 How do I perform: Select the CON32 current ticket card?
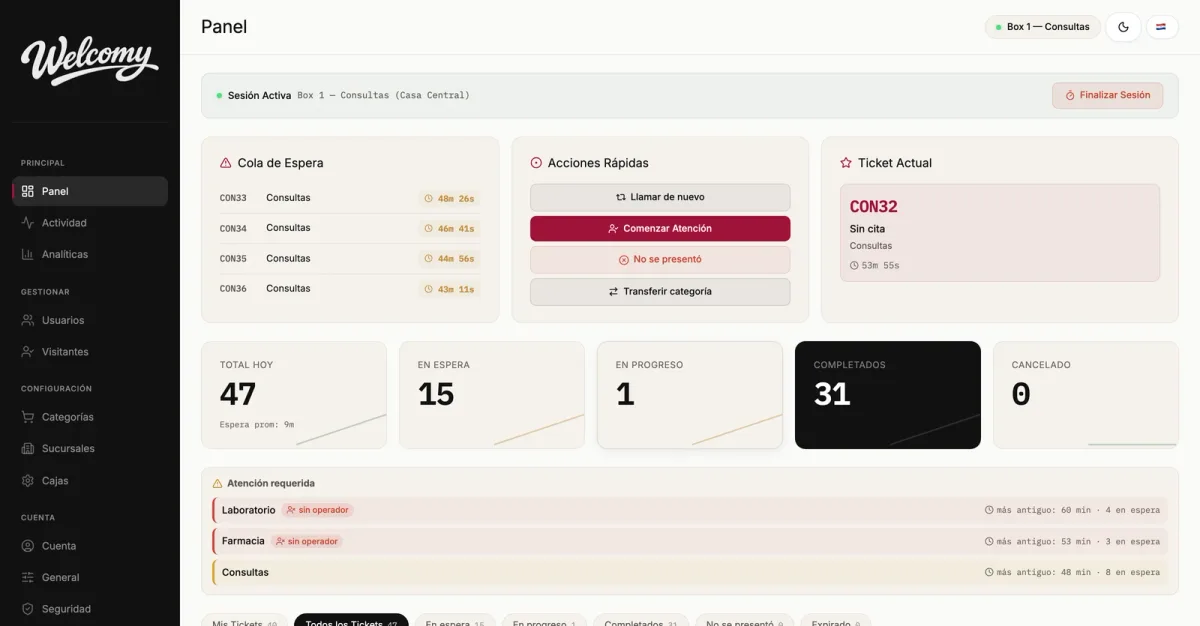(x=1000, y=233)
